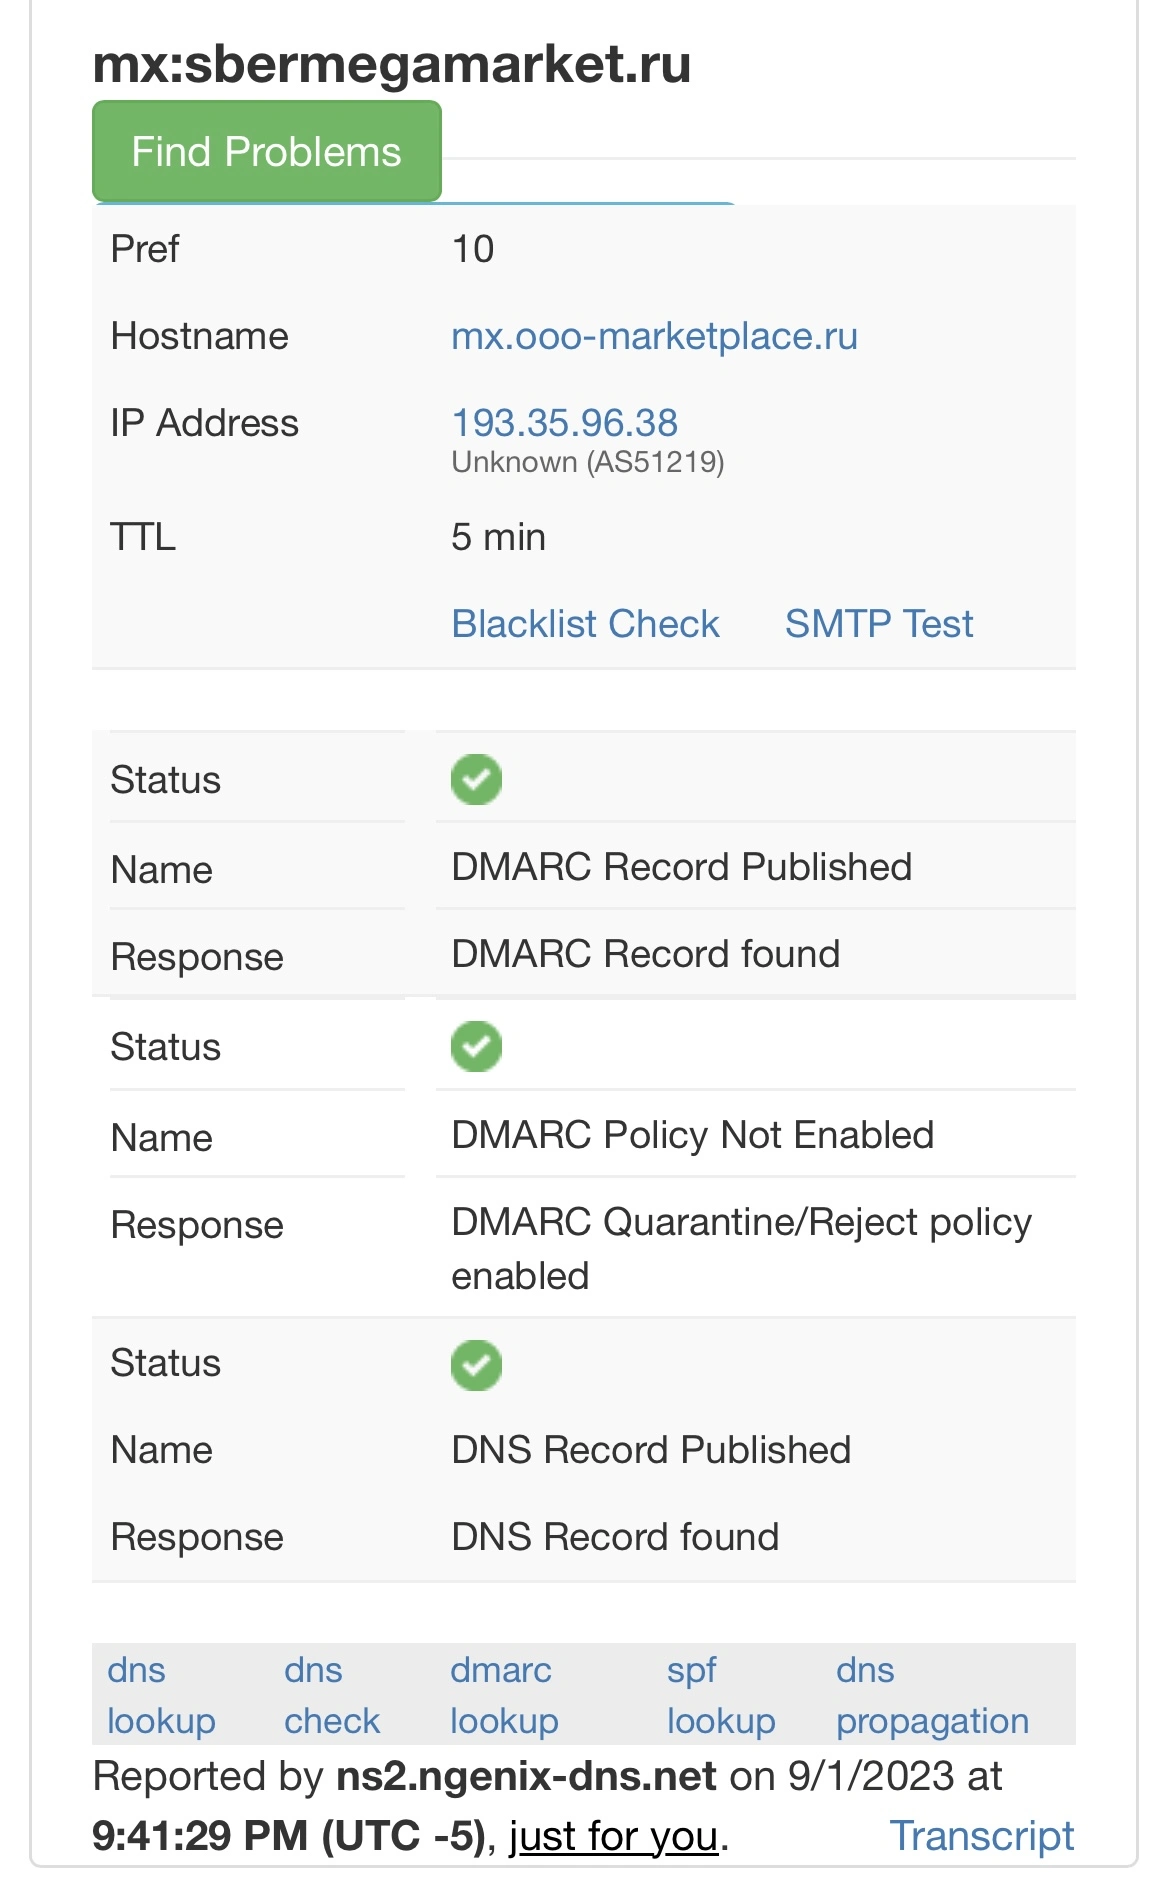Image resolution: width=1169 pixels, height=1904 pixels.
Task: Go to spf lookup
Action: click(721, 1695)
